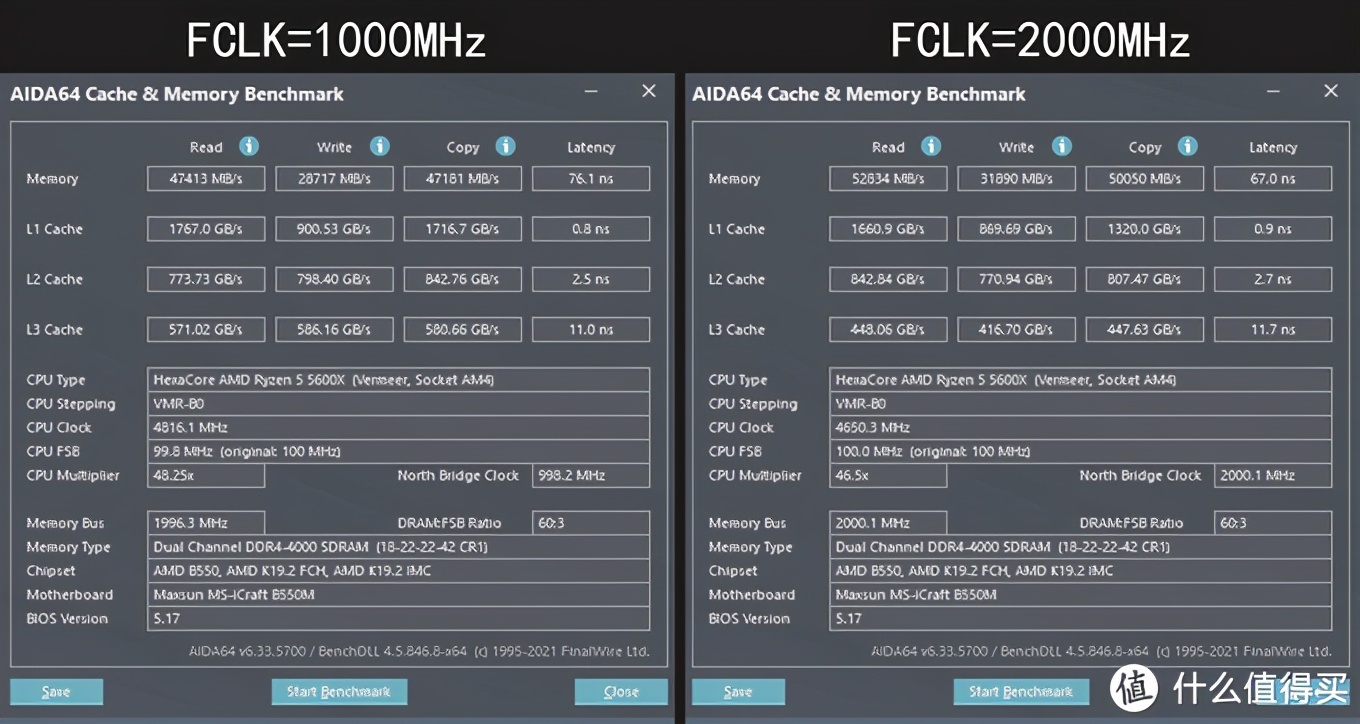Click the Copy info icon in FCLK=2000MHz window
Image resolution: width=1360 pixels, height=724 pixels.
pyautogui.click(x=1187, y=146)
